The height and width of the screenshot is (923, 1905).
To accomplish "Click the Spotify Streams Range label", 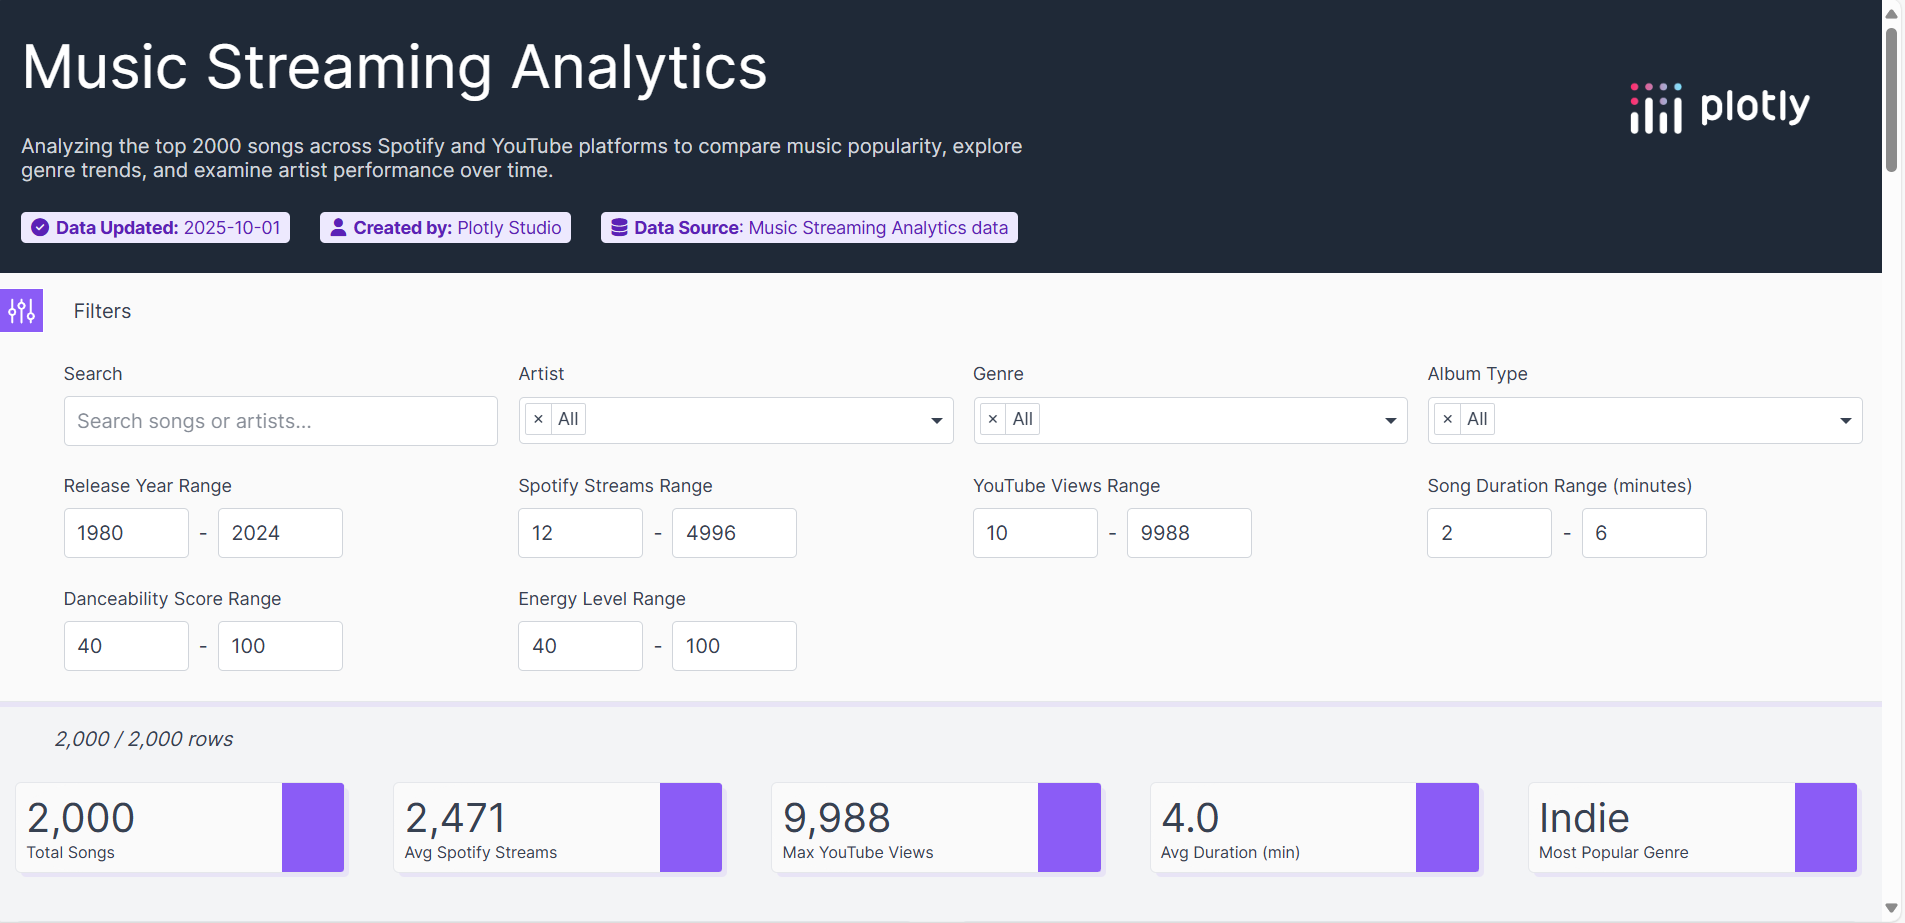I will click(x=615, y=486).
